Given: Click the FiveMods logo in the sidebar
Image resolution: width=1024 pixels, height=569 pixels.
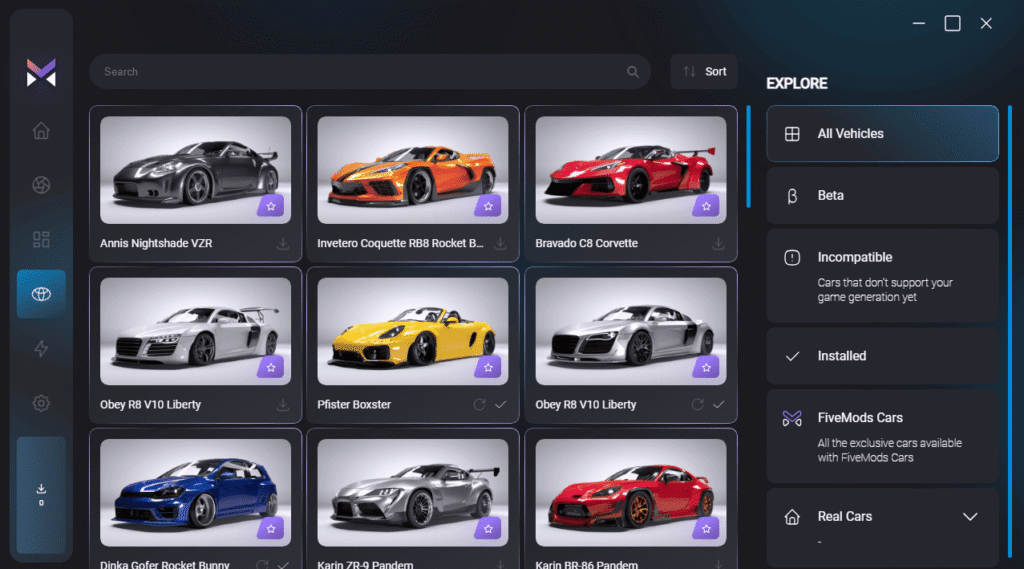Looking at the screenshot, I should (41, 73).
